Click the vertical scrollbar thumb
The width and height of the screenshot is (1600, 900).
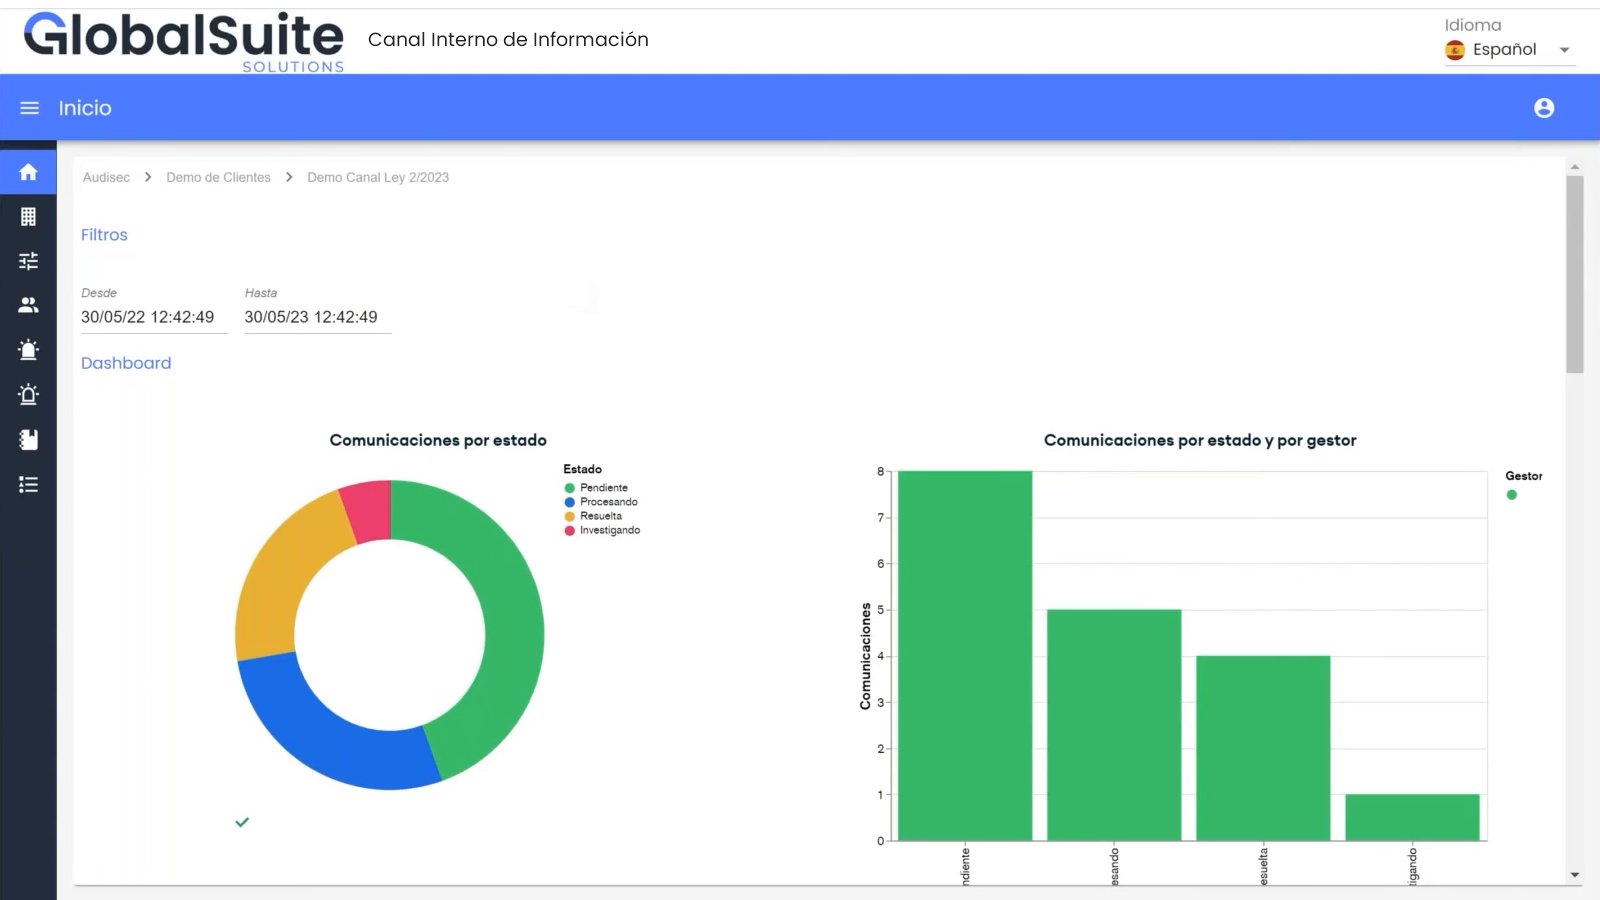click(x=1575, y=274)
